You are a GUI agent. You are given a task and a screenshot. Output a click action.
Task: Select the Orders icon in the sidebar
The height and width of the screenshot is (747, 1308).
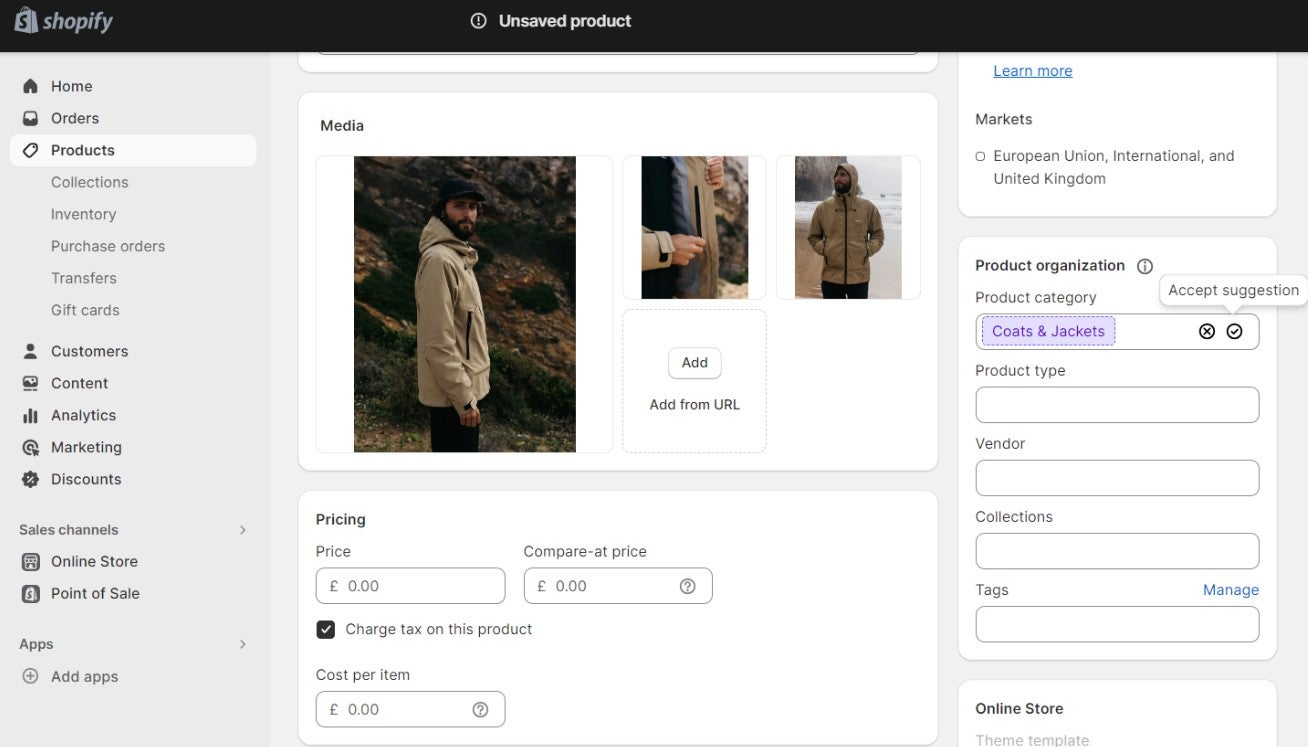click(x=31, y=118)
